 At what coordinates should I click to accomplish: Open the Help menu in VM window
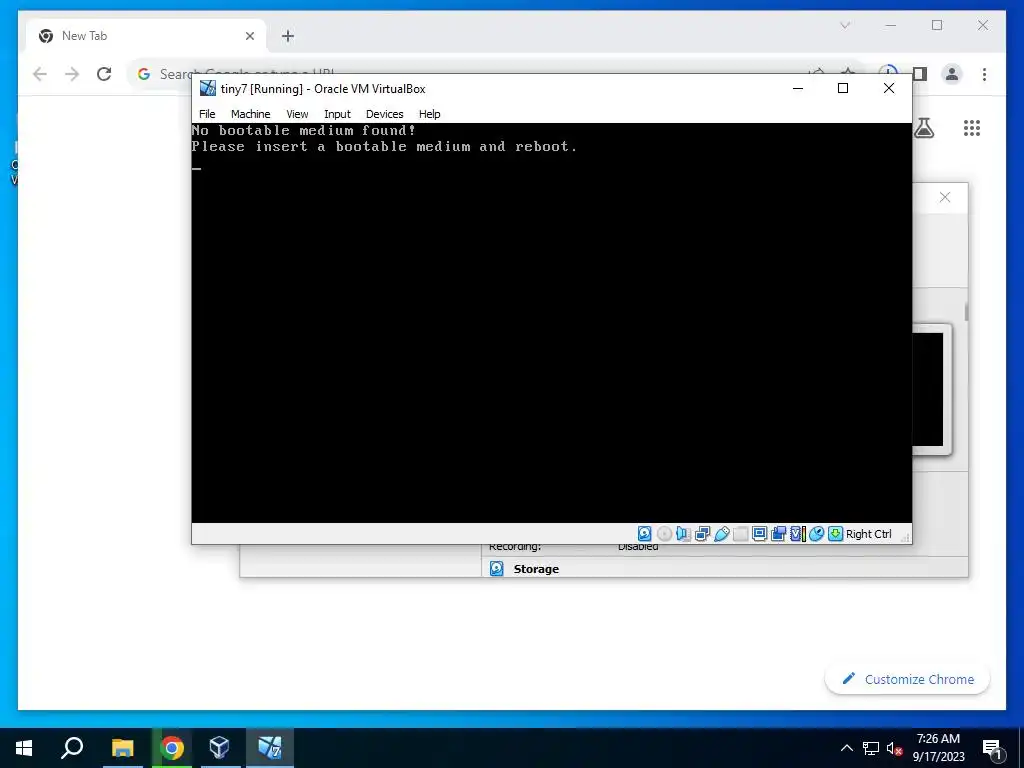pyautogui.click(x=430, y=114)
